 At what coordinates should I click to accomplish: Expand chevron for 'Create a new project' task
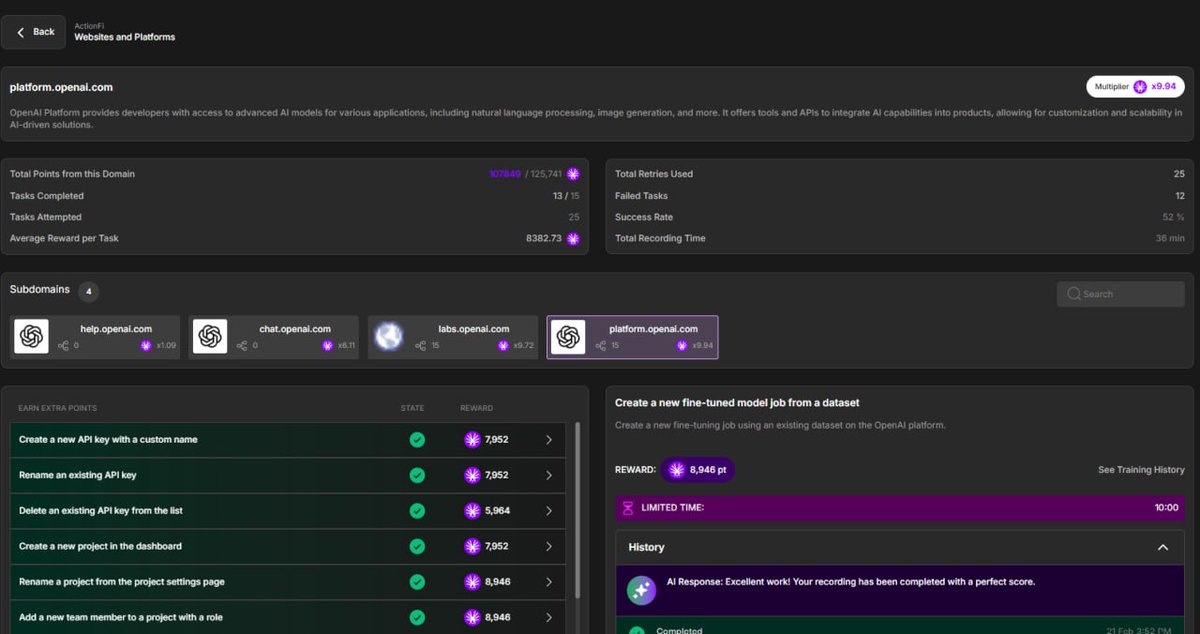(548, 546)
